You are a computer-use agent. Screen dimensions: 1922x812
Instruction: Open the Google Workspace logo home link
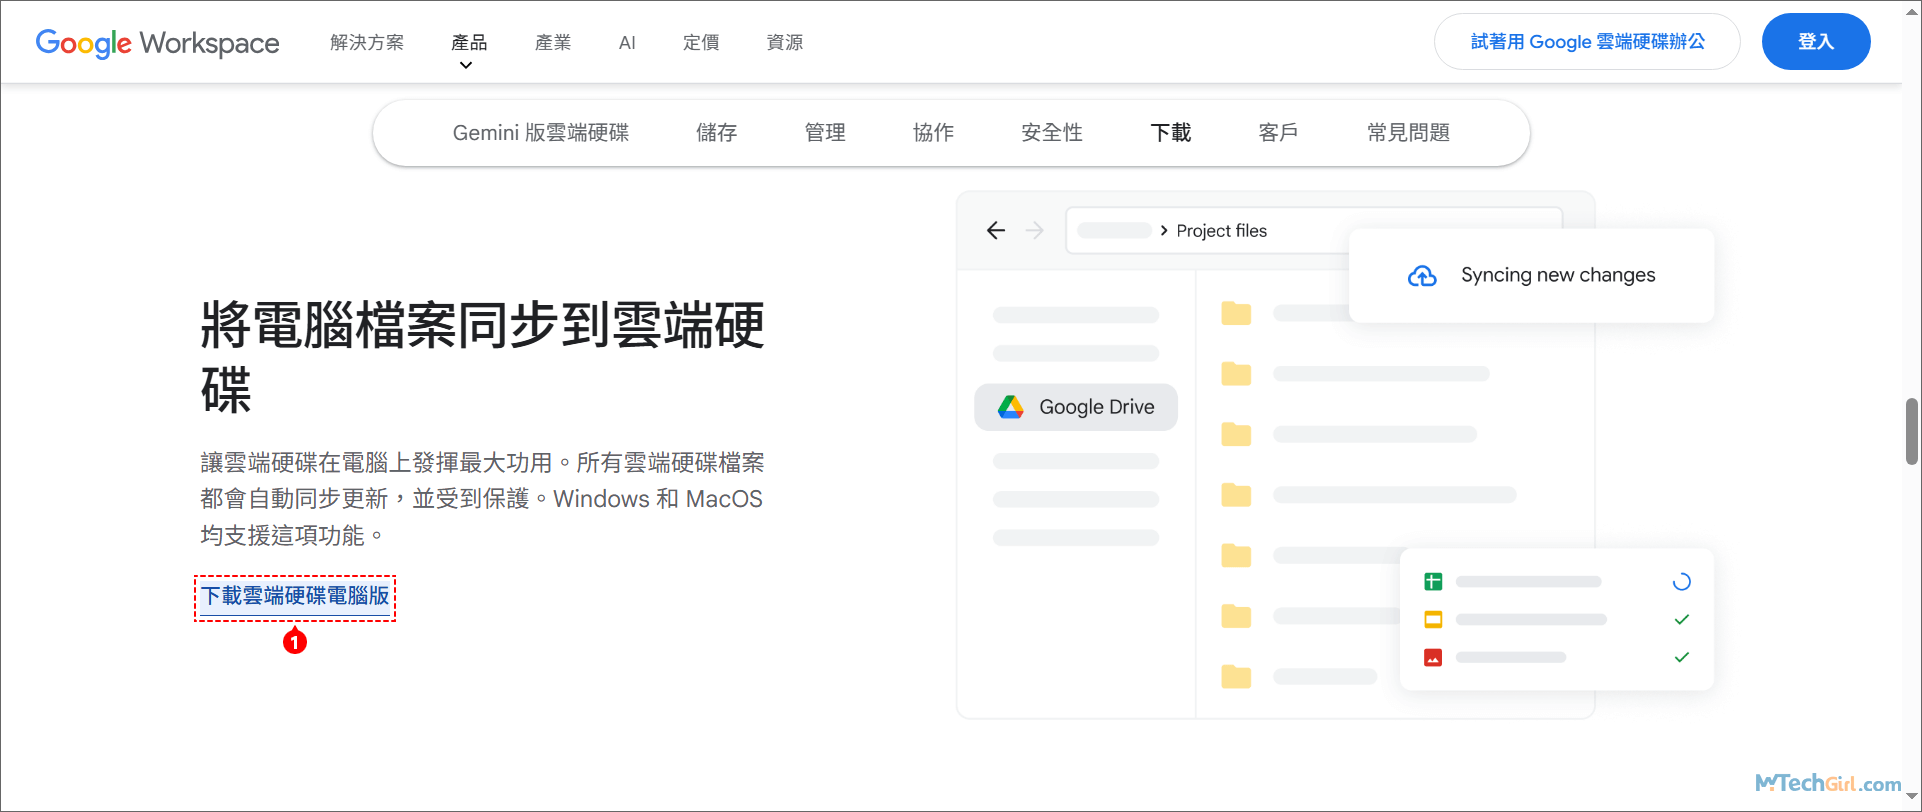coord(157,43)
